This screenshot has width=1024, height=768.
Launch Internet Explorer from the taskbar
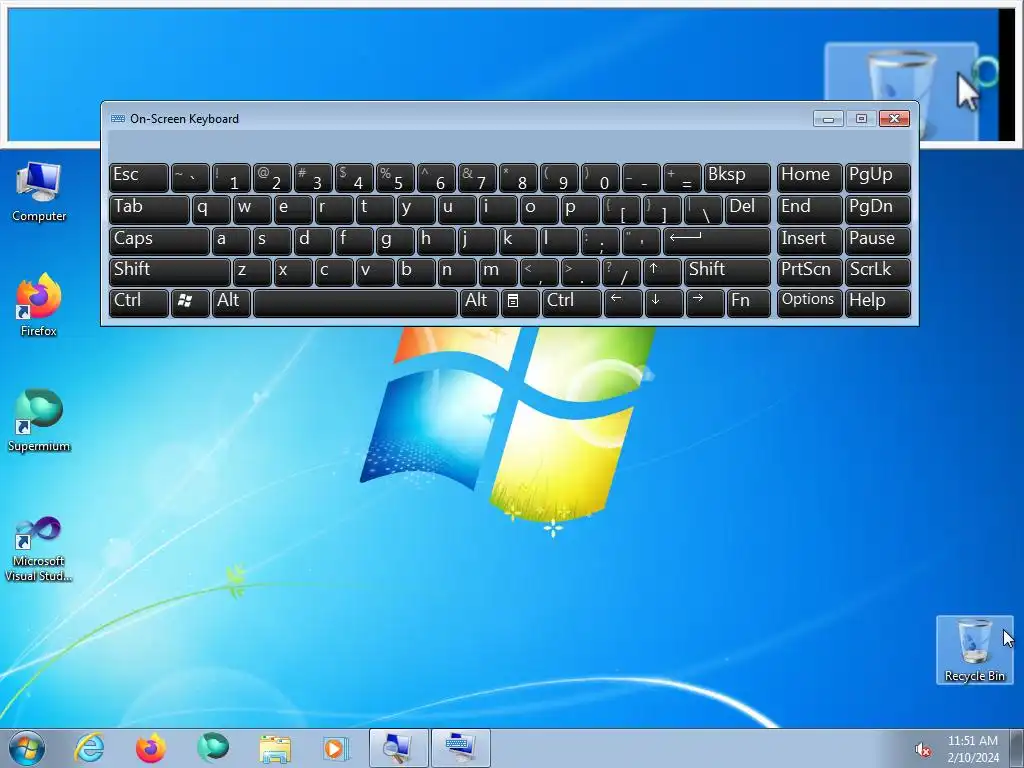[x=89, y=748]
